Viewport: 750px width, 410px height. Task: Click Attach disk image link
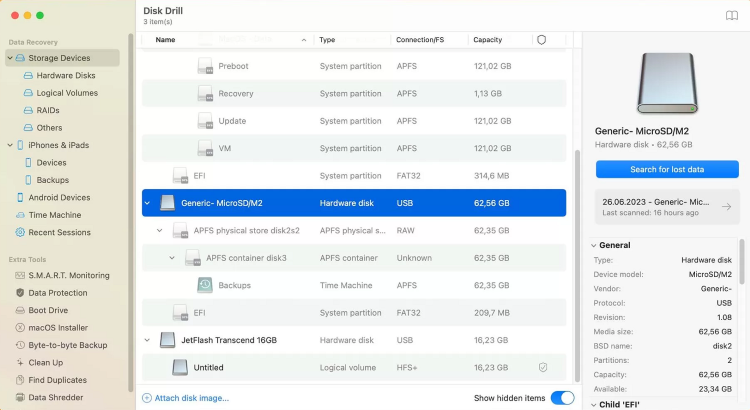pyautogui.click(x=191, y=398)
